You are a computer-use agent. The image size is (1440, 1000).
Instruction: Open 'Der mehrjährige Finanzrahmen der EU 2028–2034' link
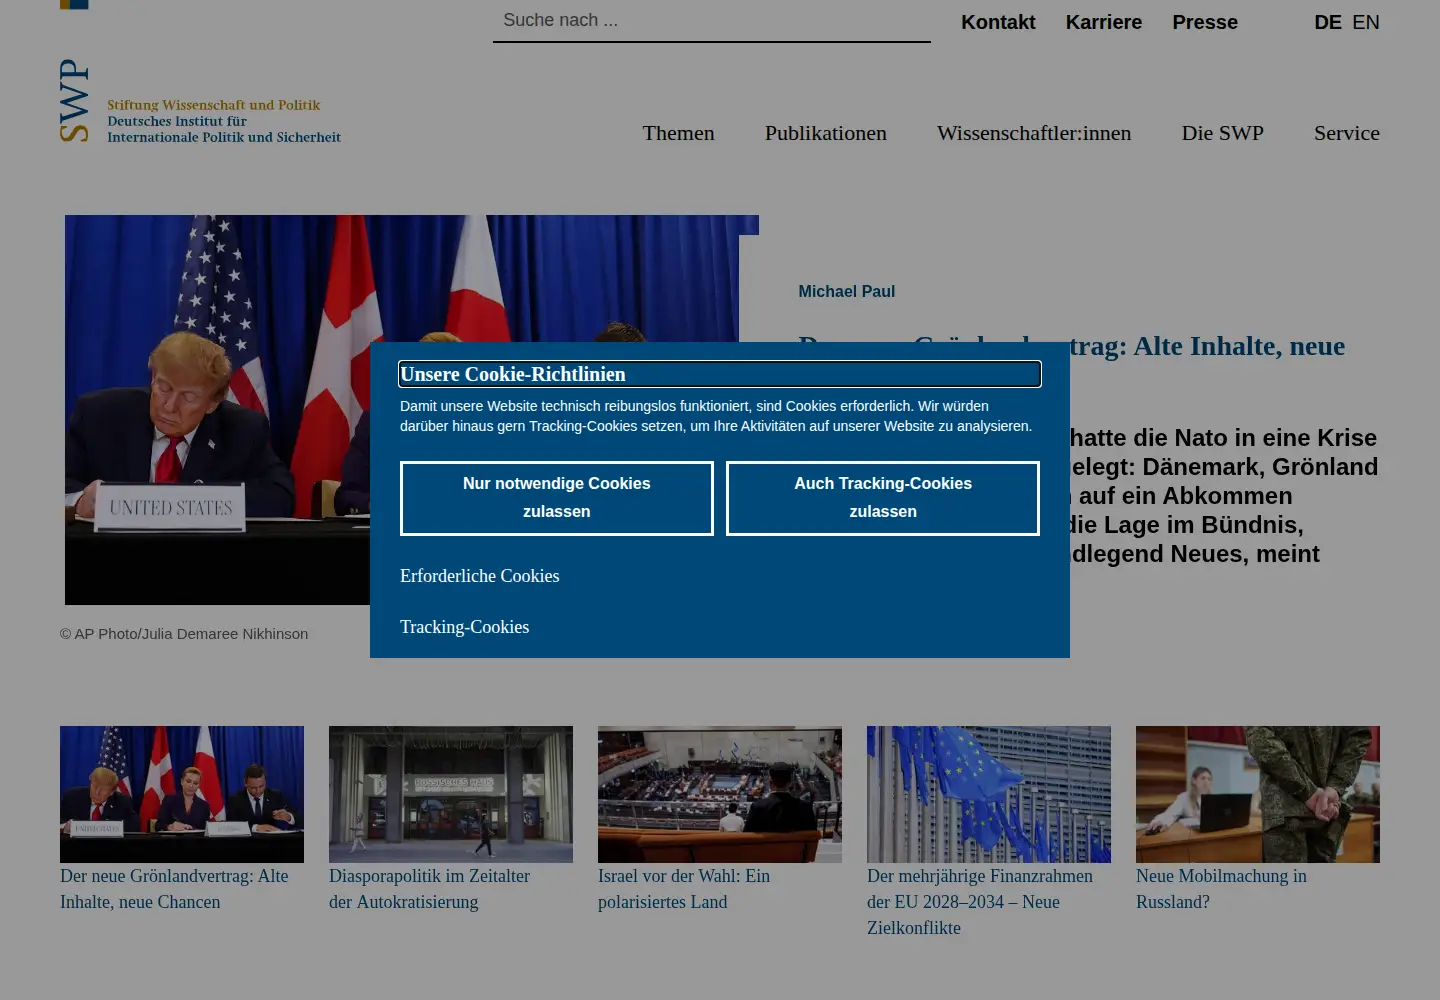point(980,902)
